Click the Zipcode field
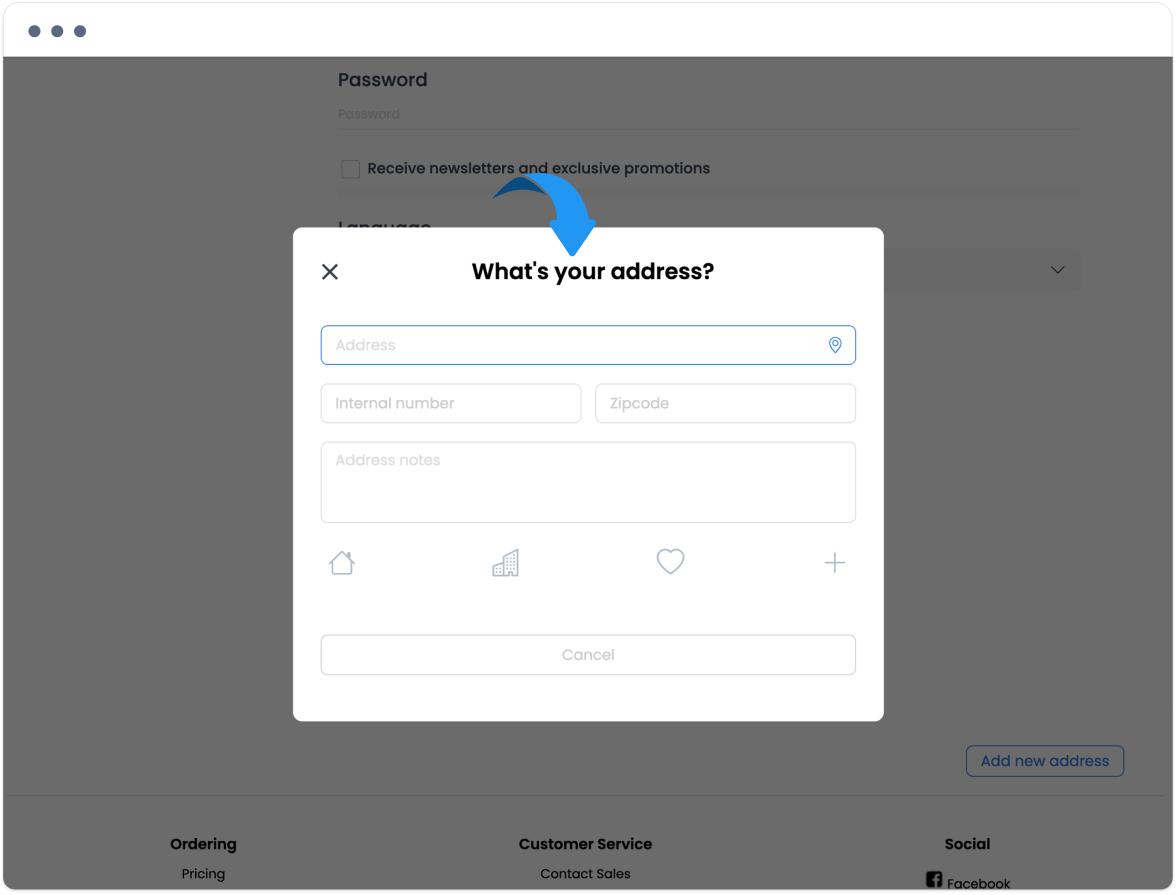 (x=725, y=404)
